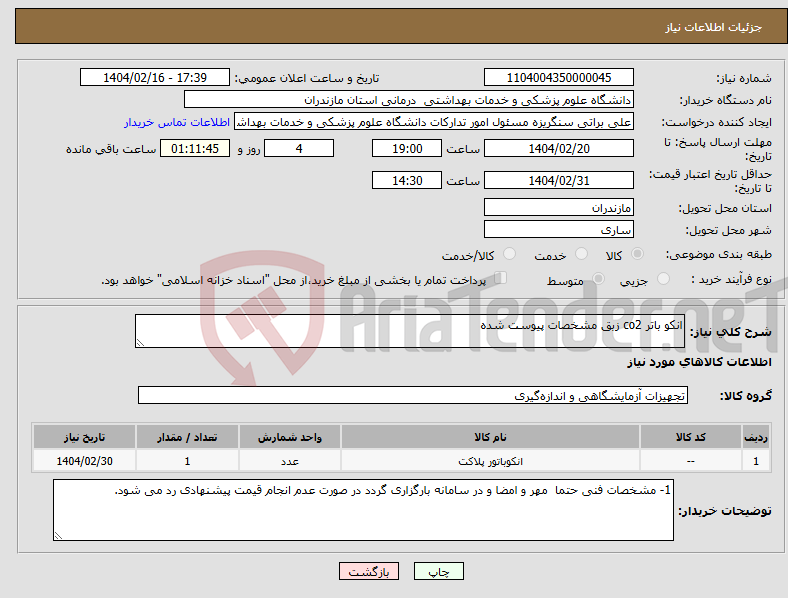Click the response deadline date 1404/02/20
Screen dimensions: 788x598
pyautogui.click(x=558, y=148)
